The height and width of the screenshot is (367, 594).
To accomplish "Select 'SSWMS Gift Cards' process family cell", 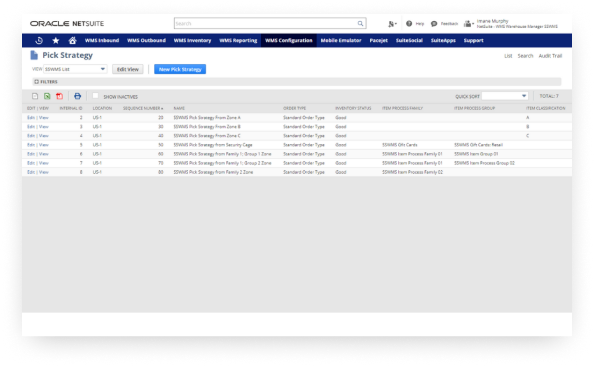I will click(x=400, y=145).
